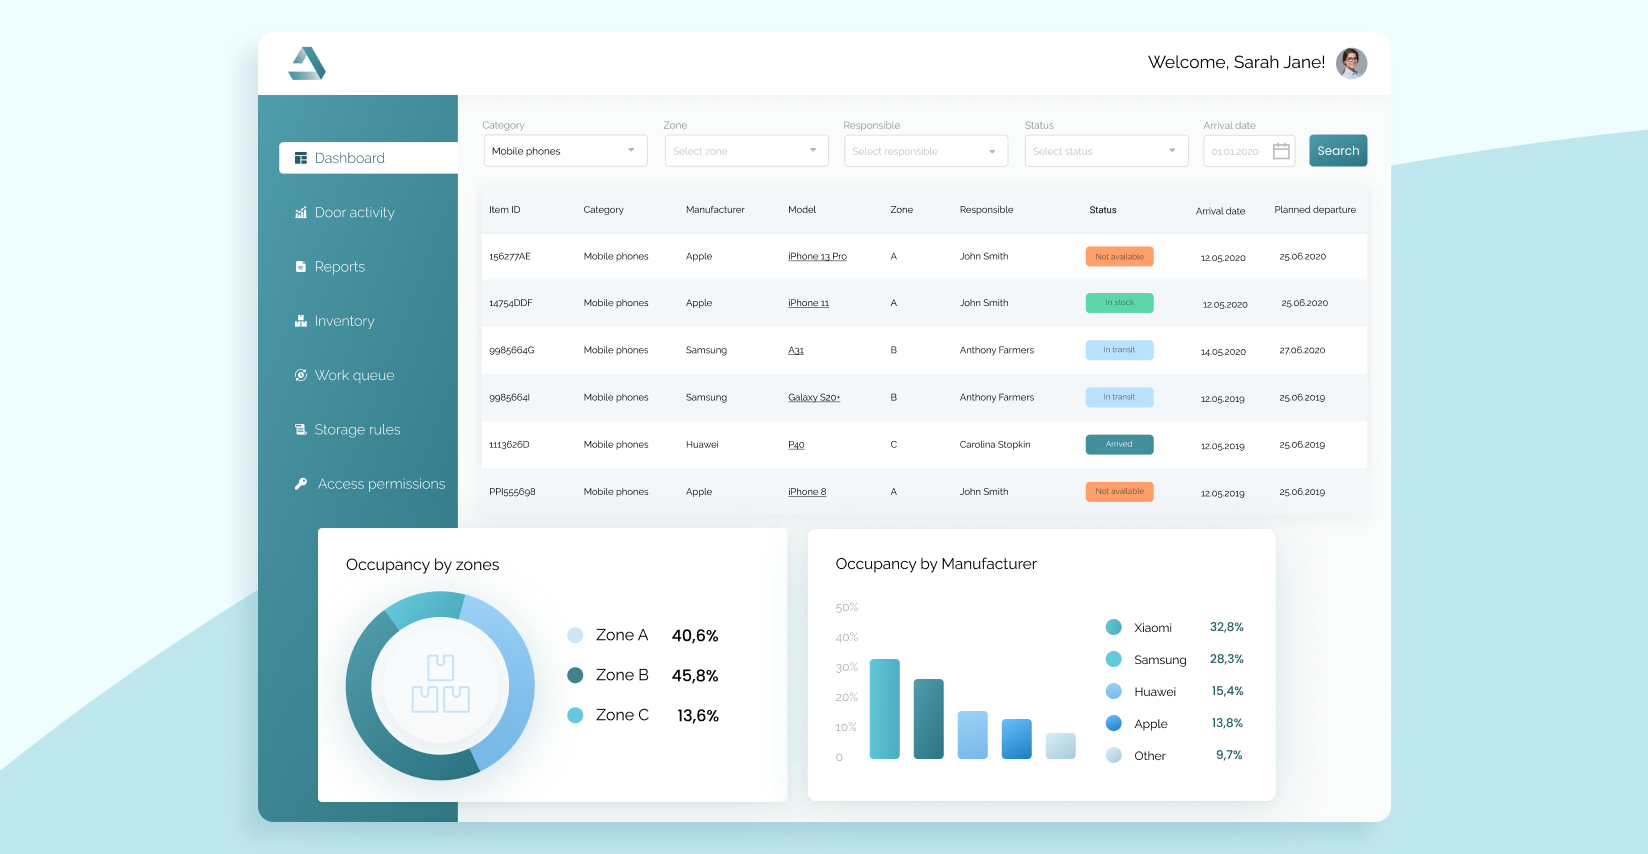Click the Work queue circular icon
Screen dimensions: 1648x854
pyautogui.click(x=301, y=375)
